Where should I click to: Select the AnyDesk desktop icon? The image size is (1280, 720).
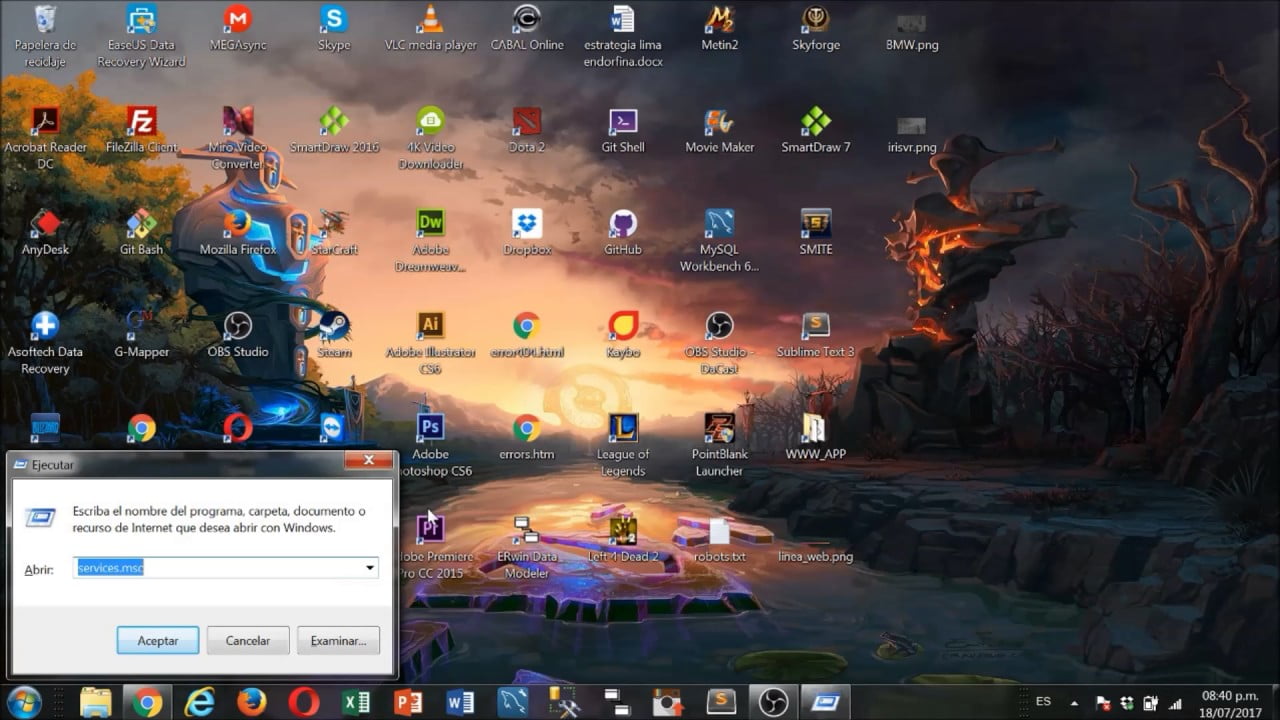click(x=45, y=232)
